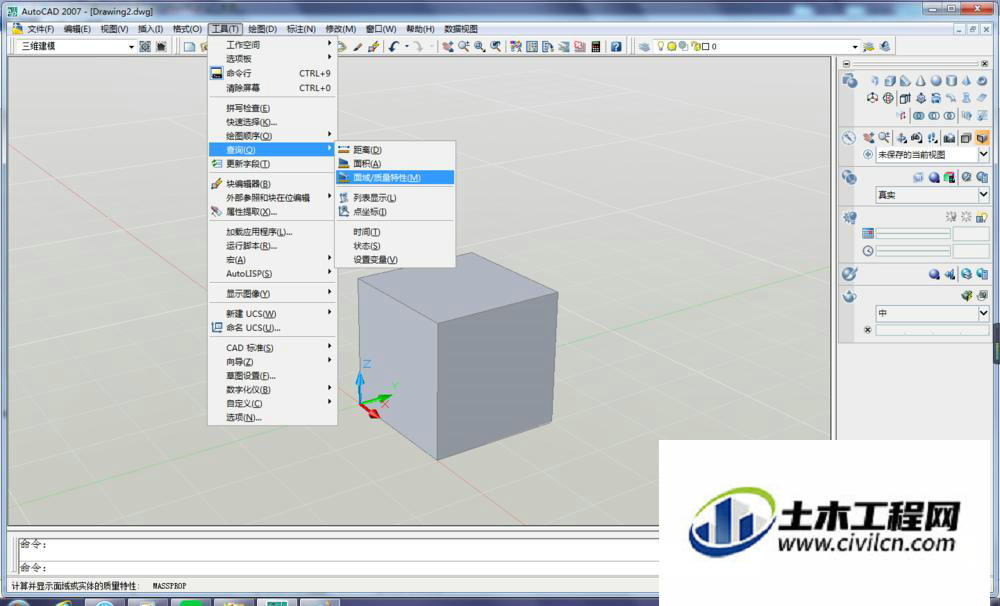Click the teapot render panel icon

click(x=849, y=296)
